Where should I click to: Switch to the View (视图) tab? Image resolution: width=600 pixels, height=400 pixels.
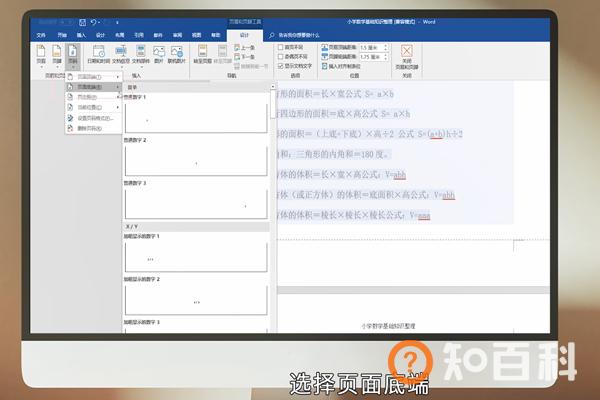[x=196, y=35]
